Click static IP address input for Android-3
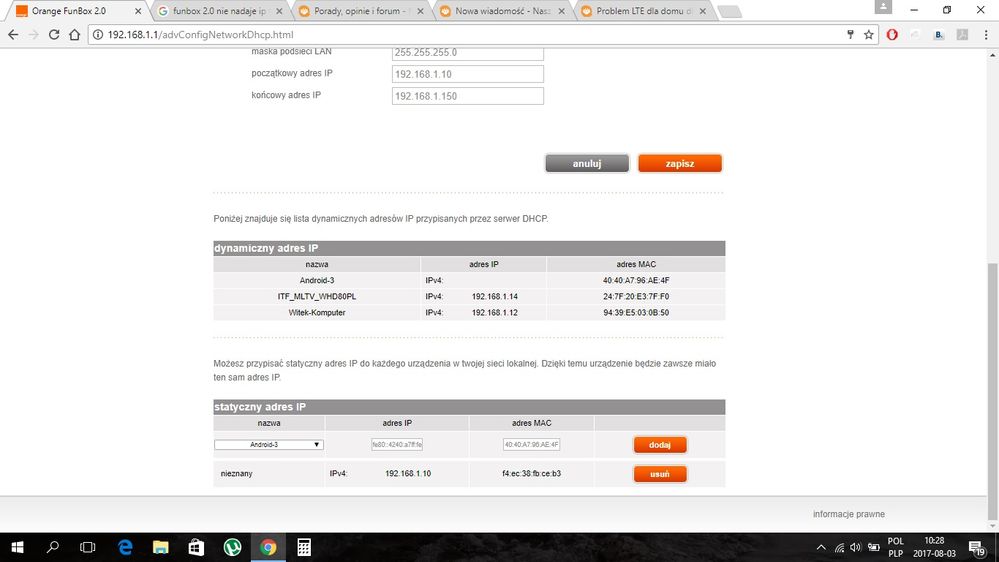Viewport: 999px width, 562px height. (397, 445)
